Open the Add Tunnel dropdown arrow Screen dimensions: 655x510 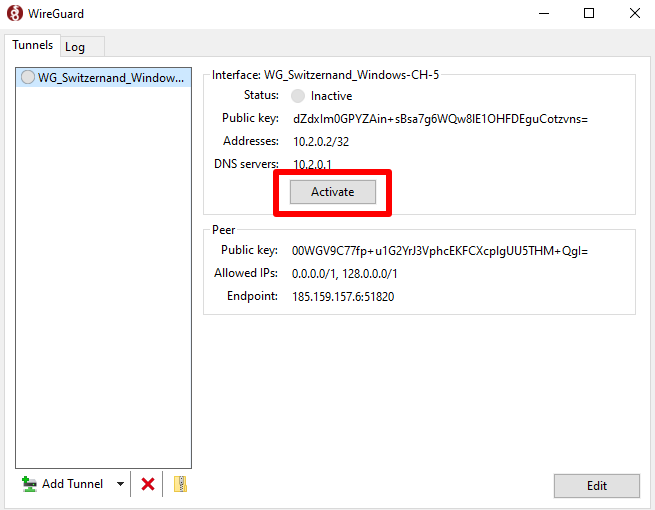pos(120,484)
